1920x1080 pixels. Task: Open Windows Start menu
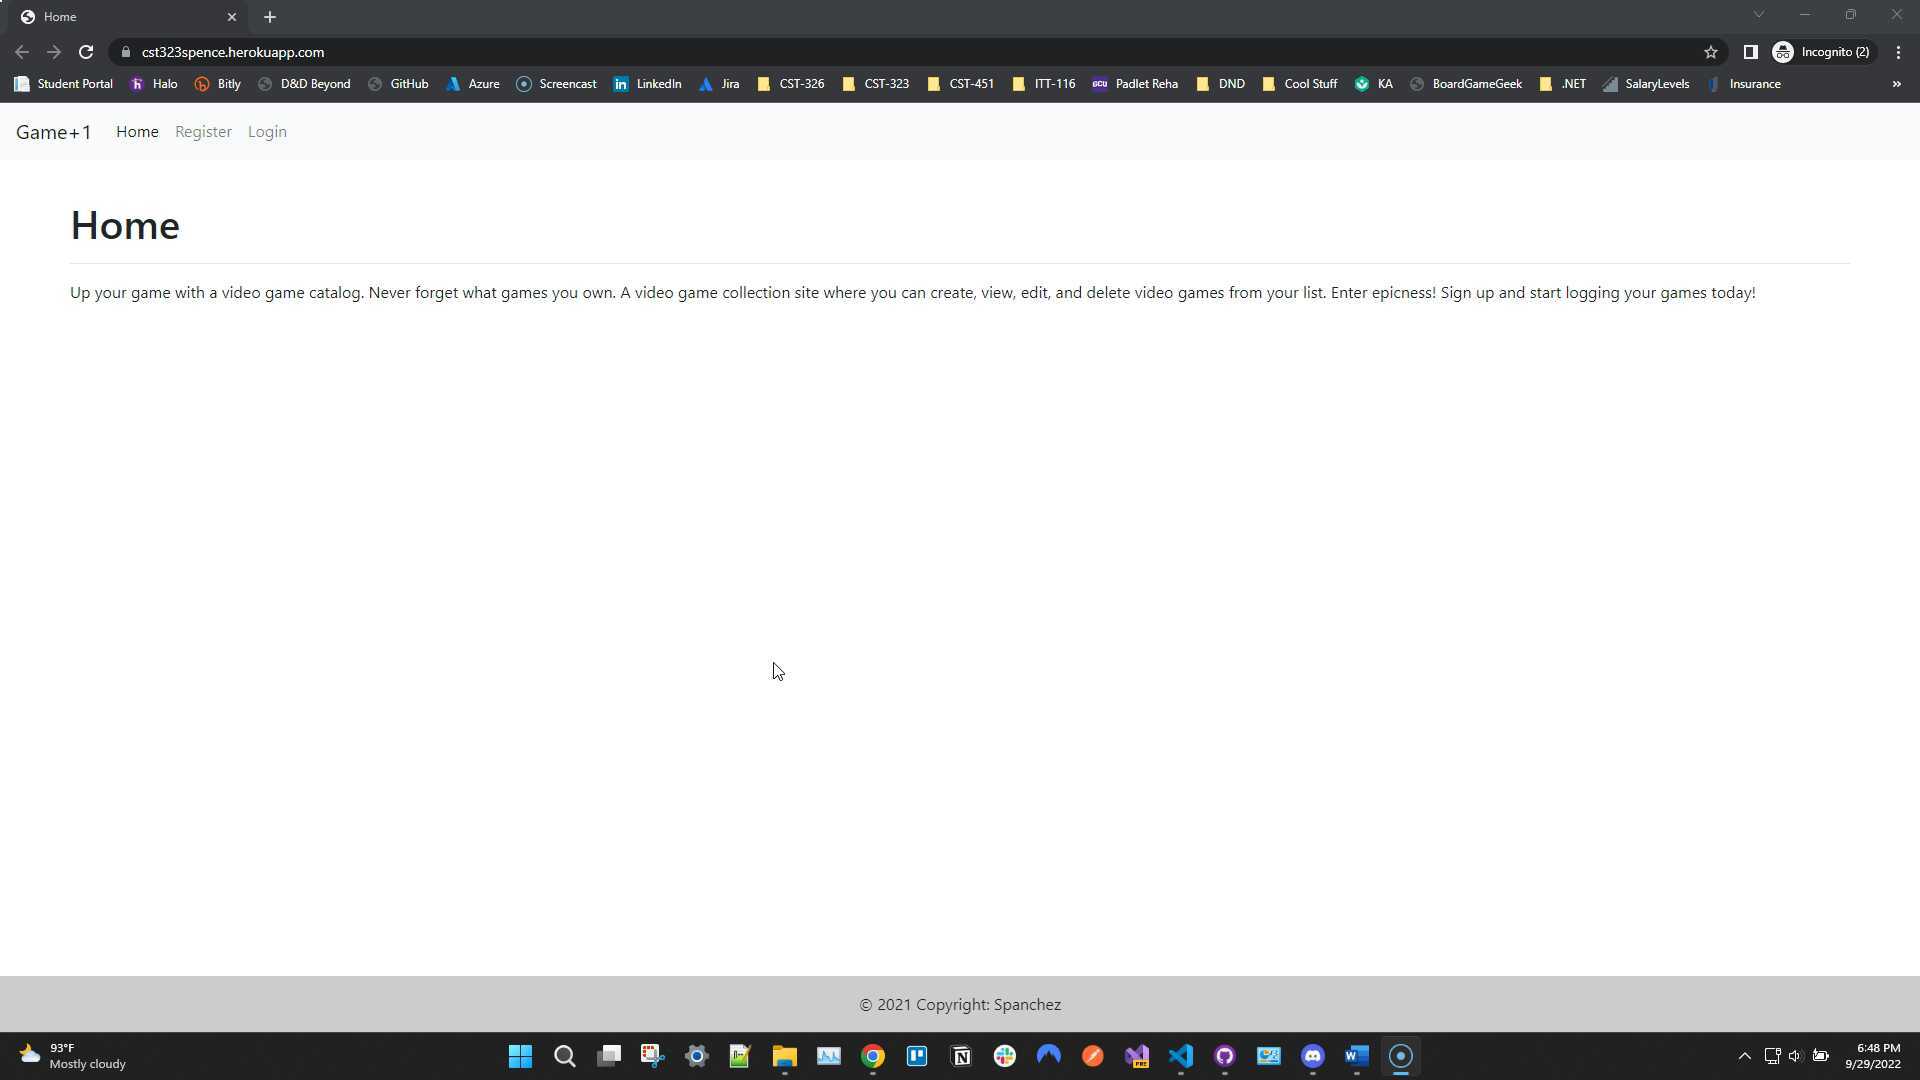tap(520, 1056)
